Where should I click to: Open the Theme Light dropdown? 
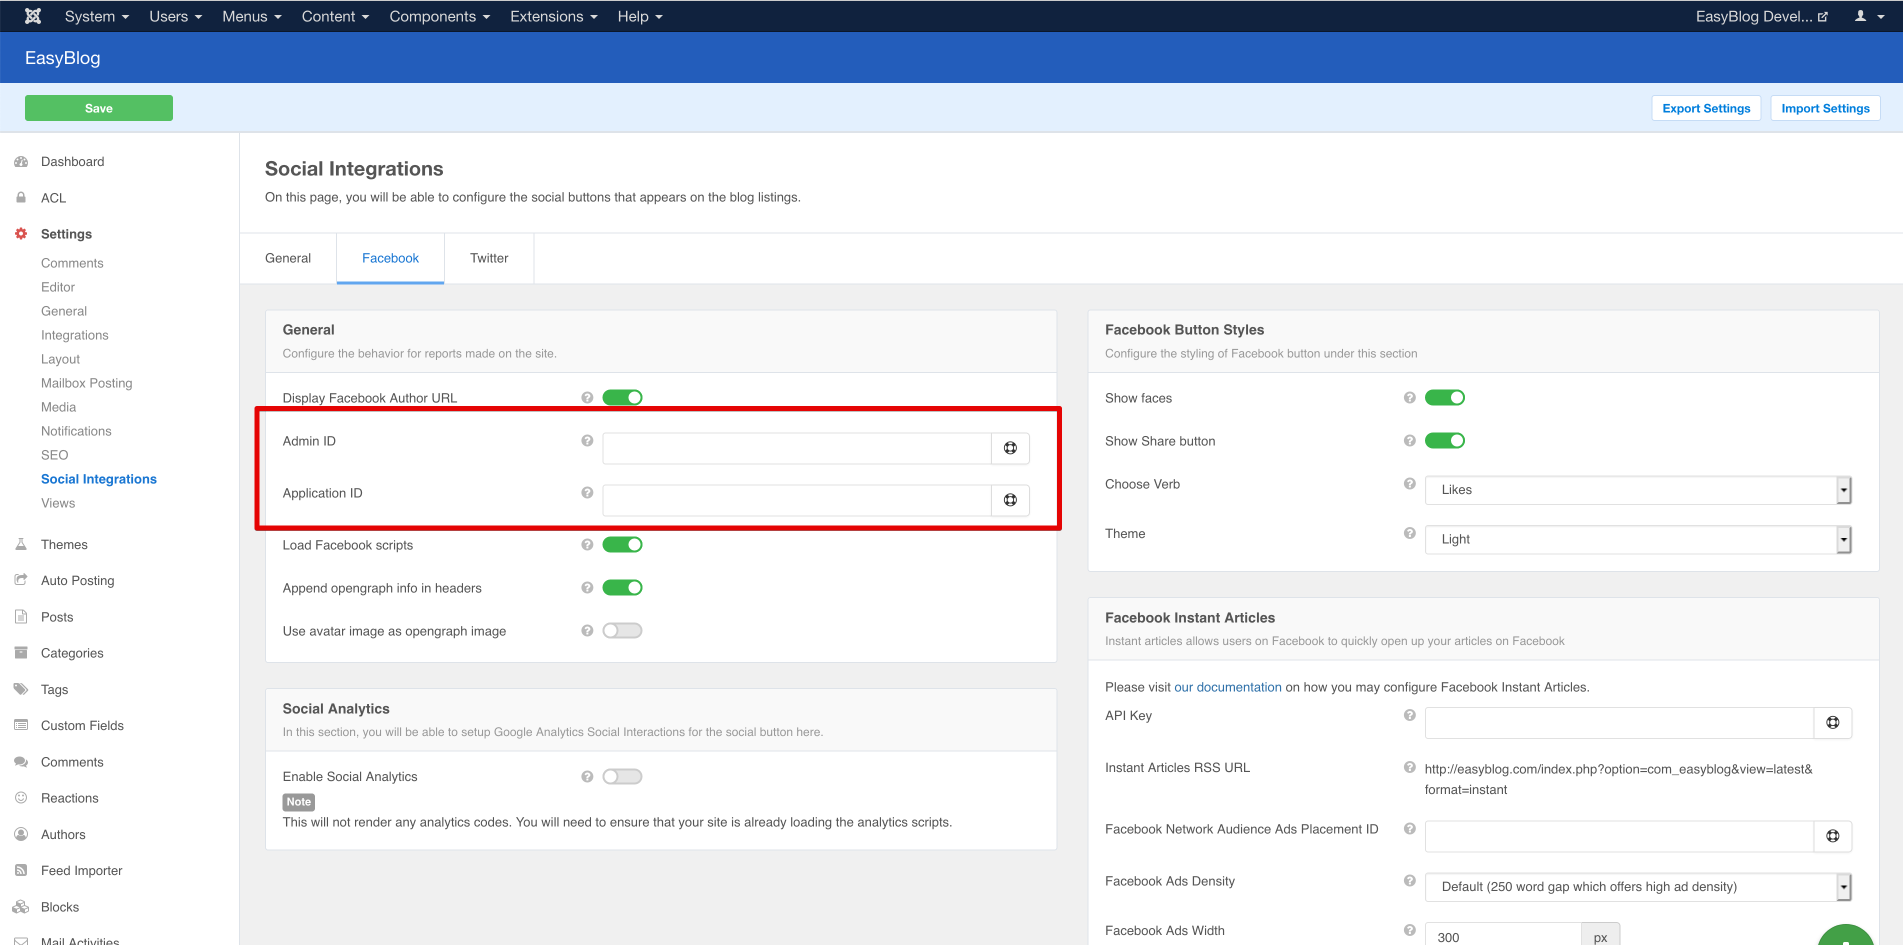point(1638,539)
